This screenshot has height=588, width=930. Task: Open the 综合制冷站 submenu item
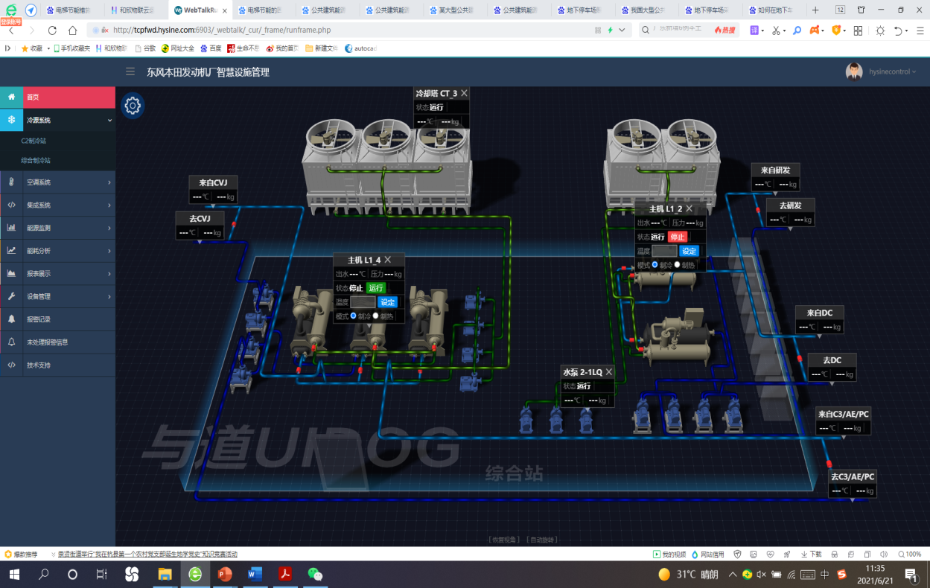36,160
